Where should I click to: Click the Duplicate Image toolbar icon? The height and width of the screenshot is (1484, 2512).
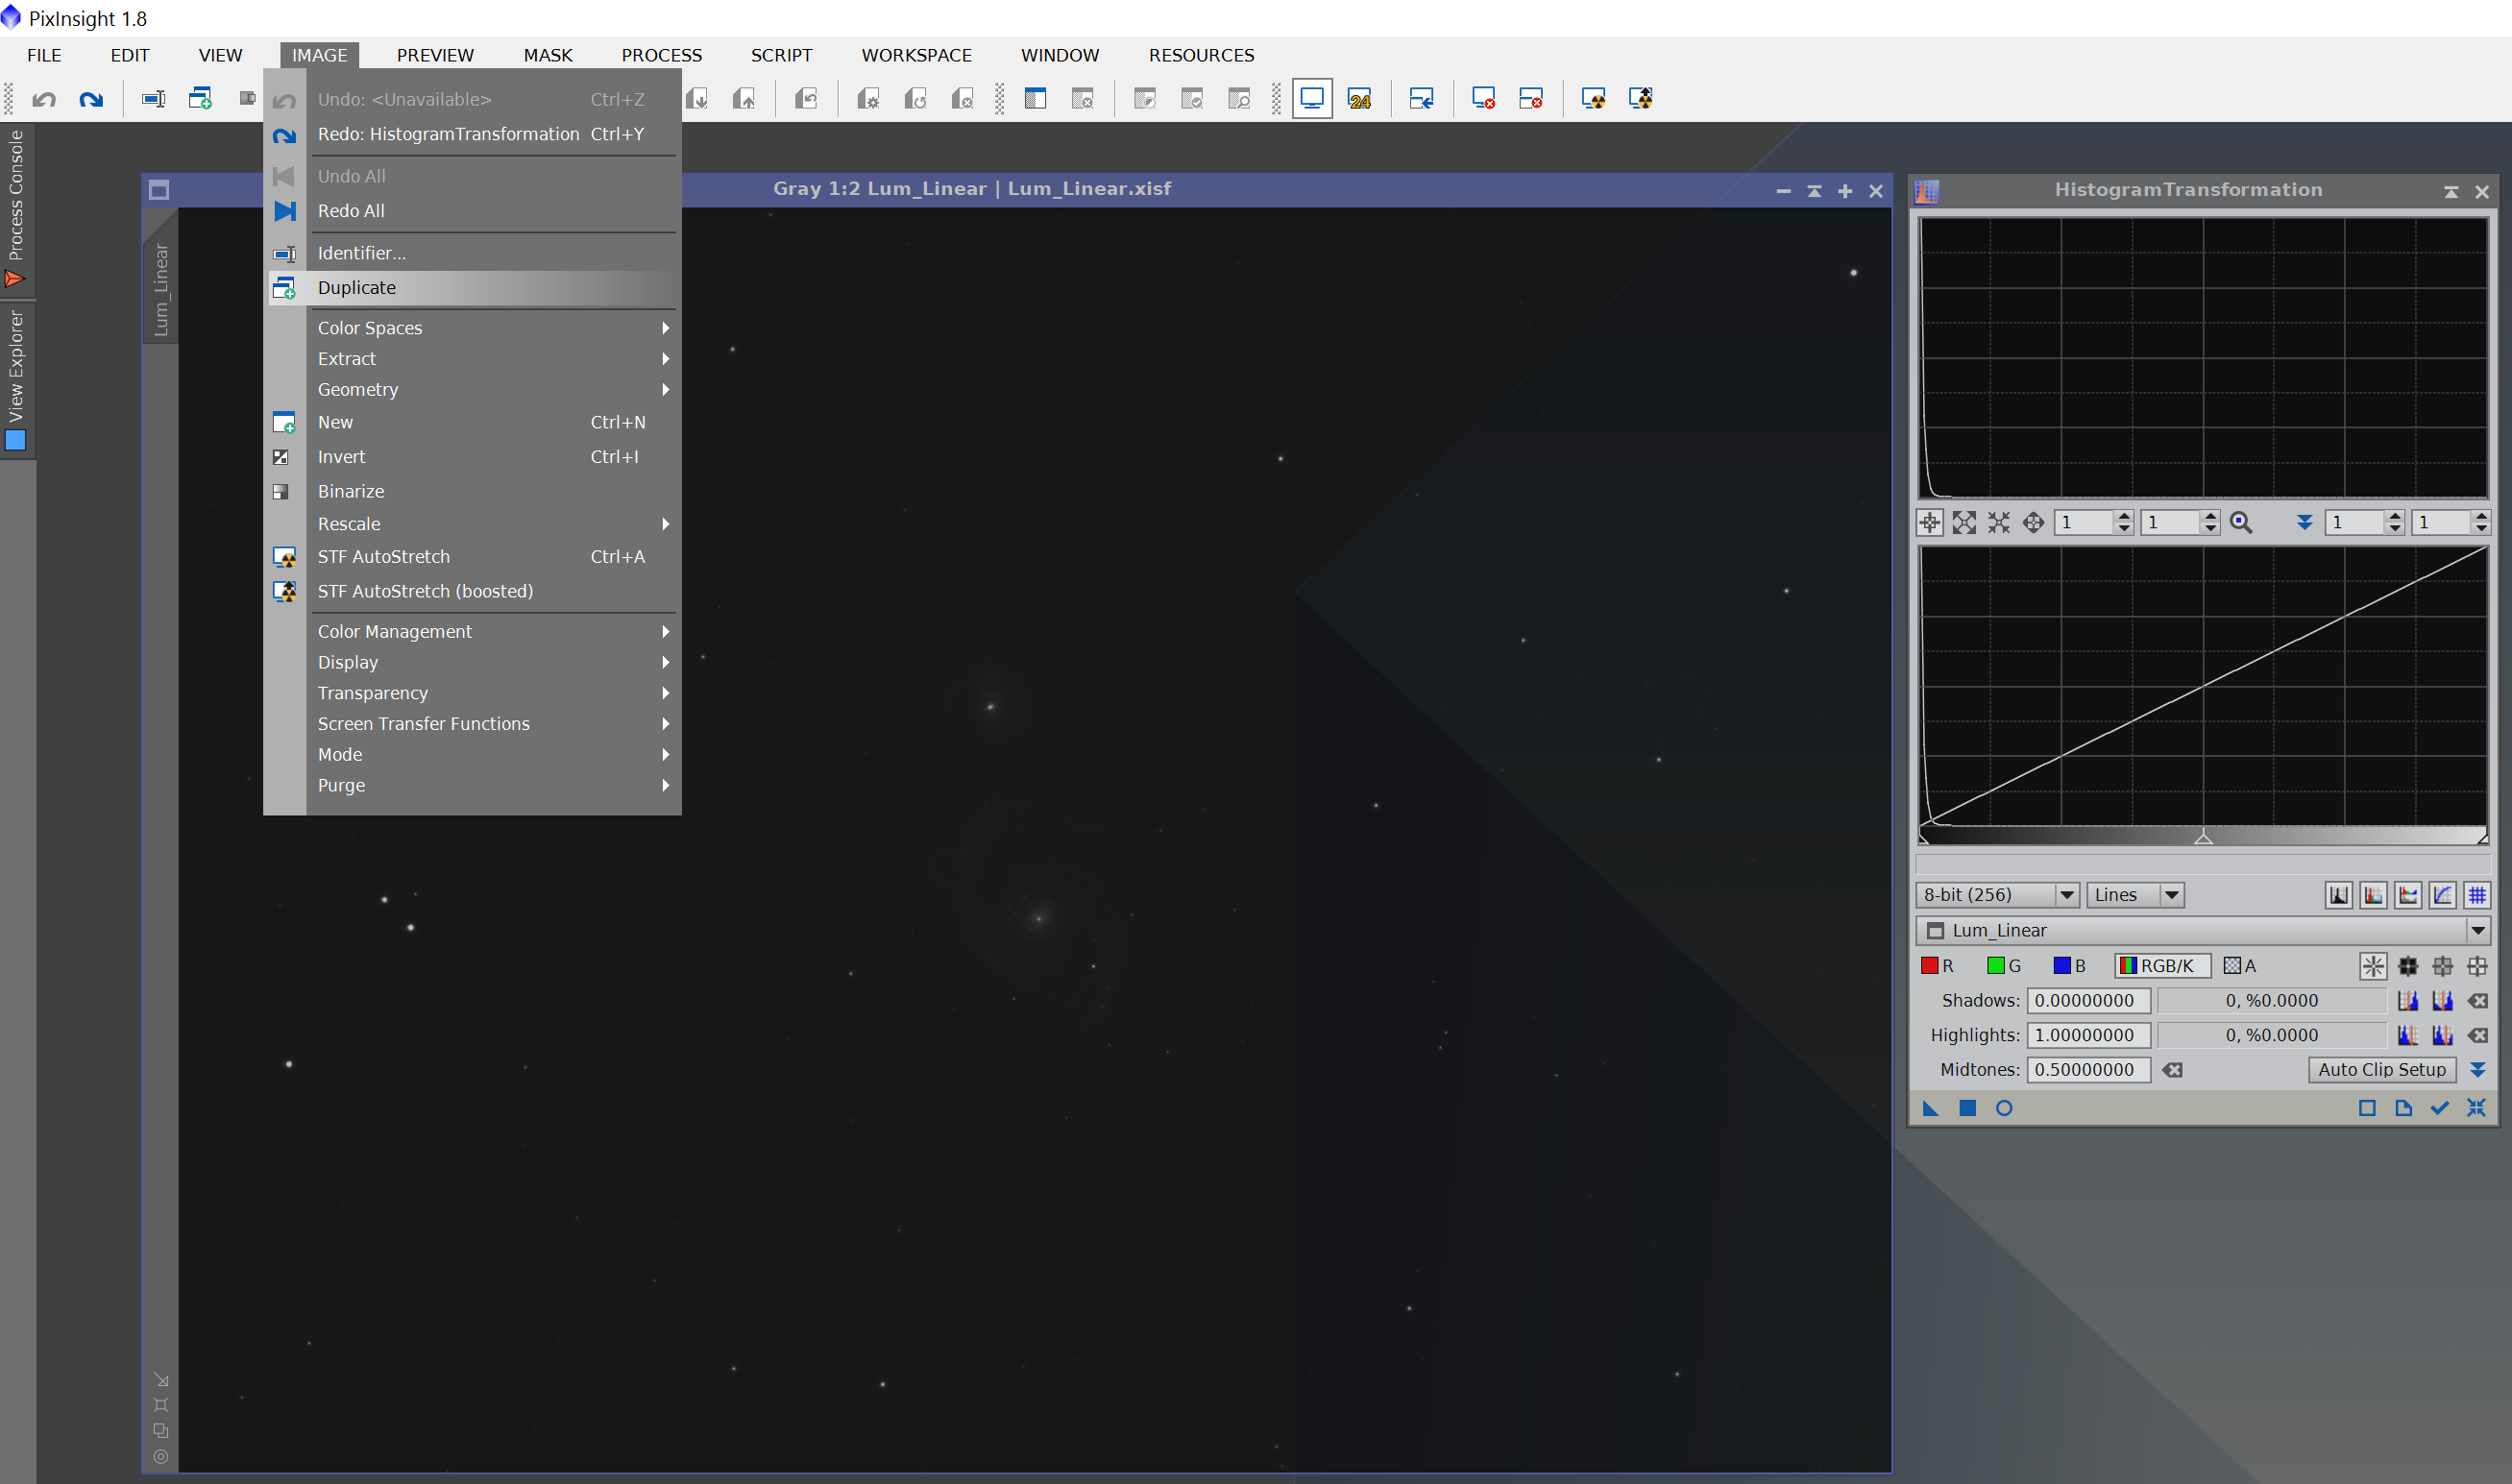[200, 98]
